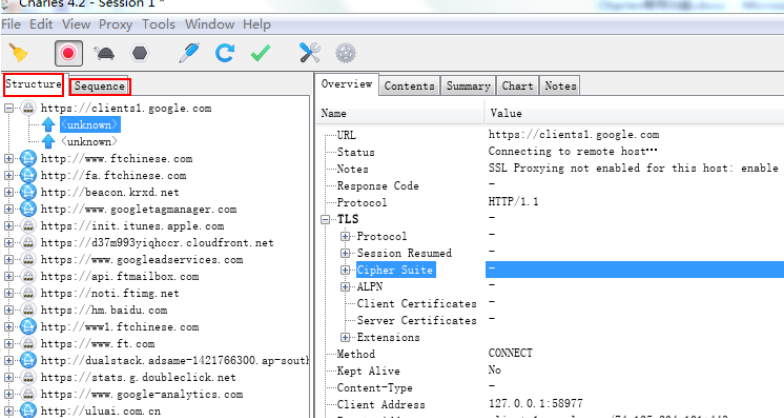Expand the www.ftchinese.com node
Screen dimensions: 784x418
pyautogui.click(x=8, y=158)
